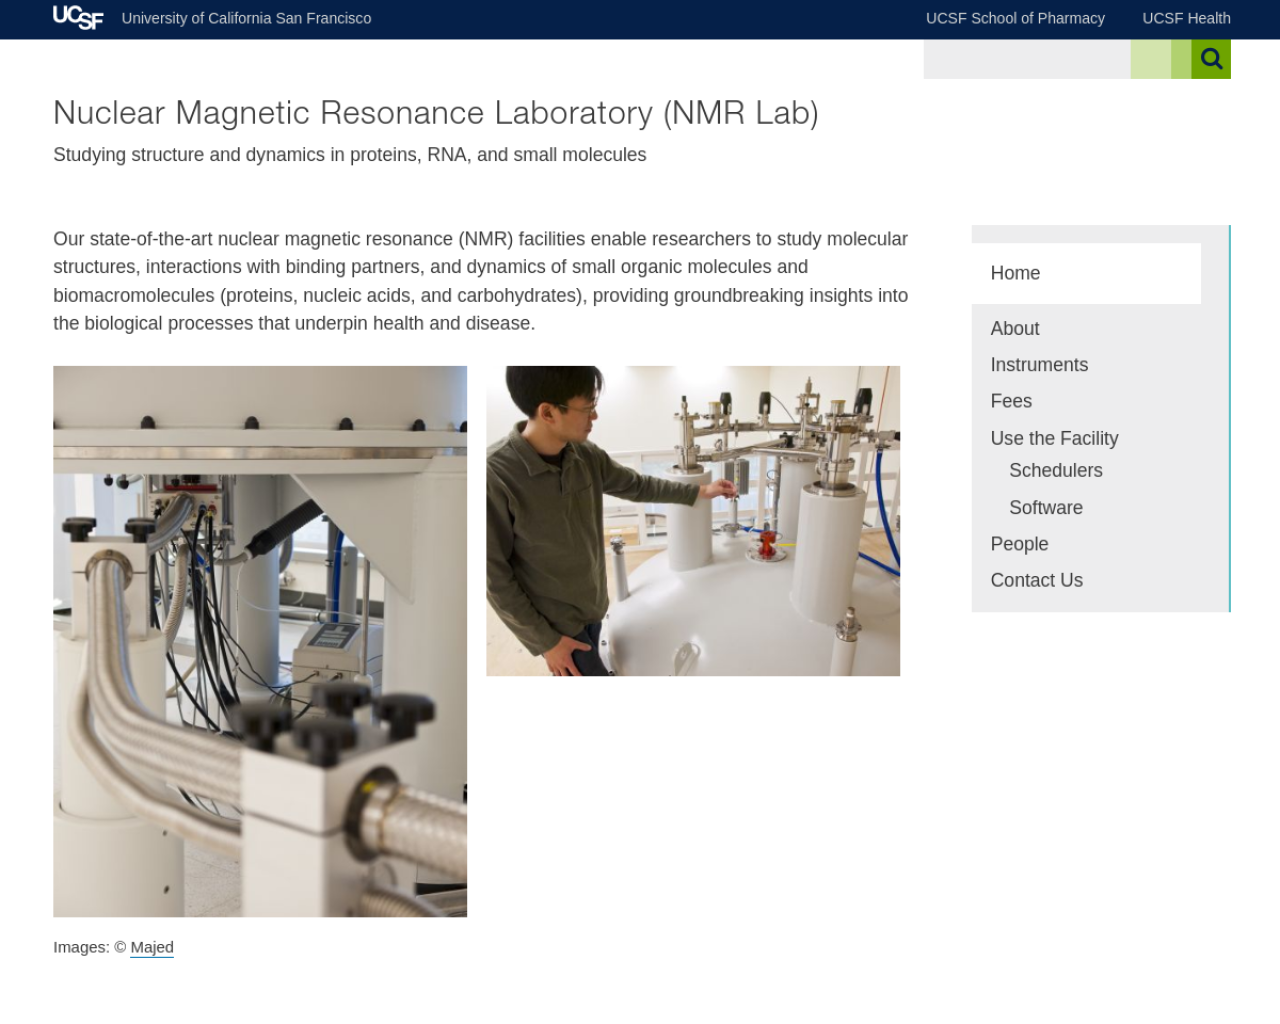This screenshot has width=1280, height=1024.
Task: Click the Majed image credit link
Action: pyautogui.click(x=152, y=947)
